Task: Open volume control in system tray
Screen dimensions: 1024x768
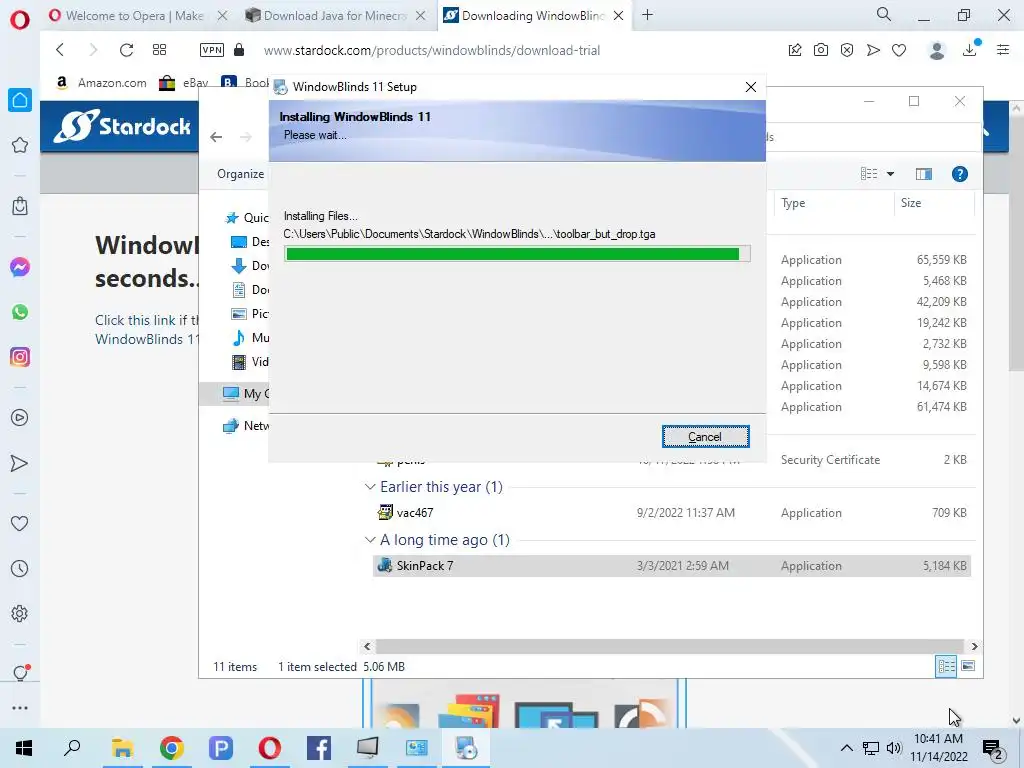Action: (x=894, y=748)
